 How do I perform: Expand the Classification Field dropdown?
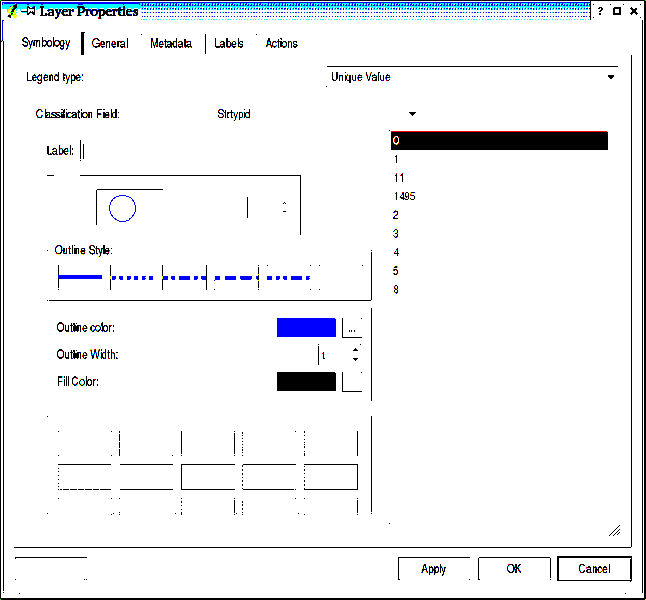[x=412, y=114]
